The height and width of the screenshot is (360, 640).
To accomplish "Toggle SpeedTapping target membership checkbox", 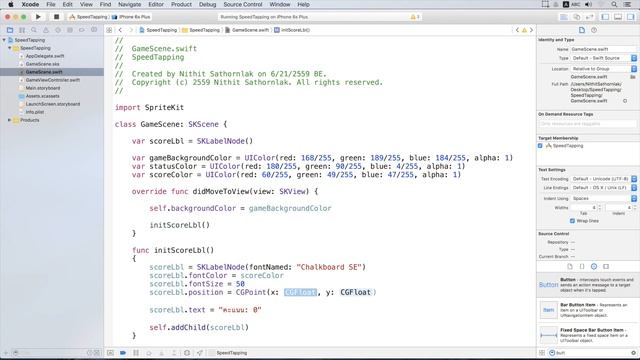I will point(540,146).
